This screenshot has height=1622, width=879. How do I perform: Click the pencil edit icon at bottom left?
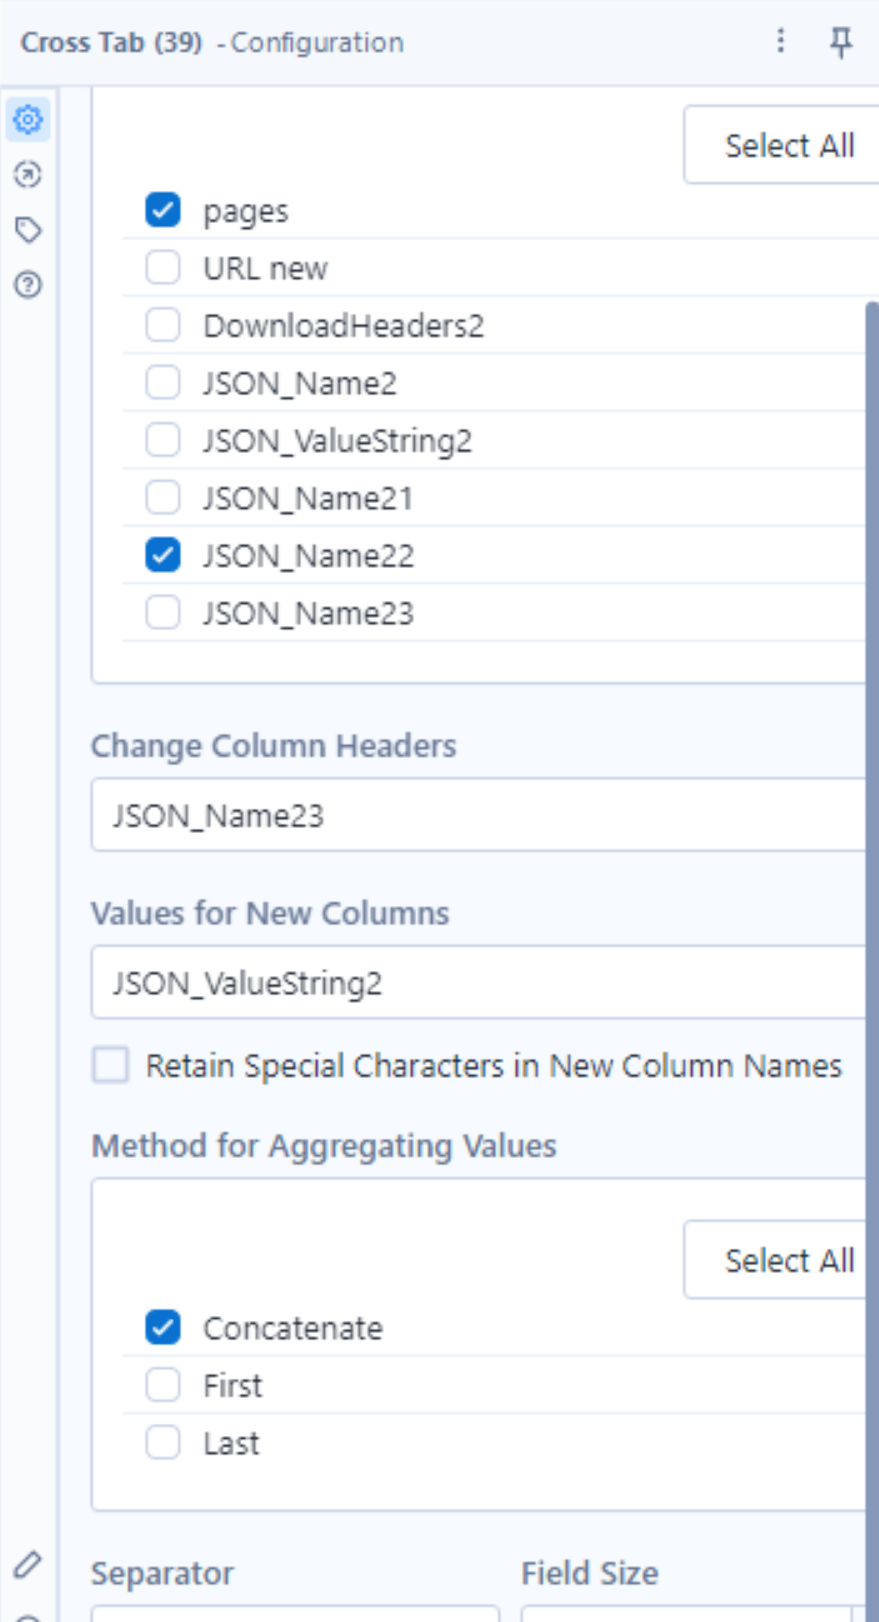28,1564
